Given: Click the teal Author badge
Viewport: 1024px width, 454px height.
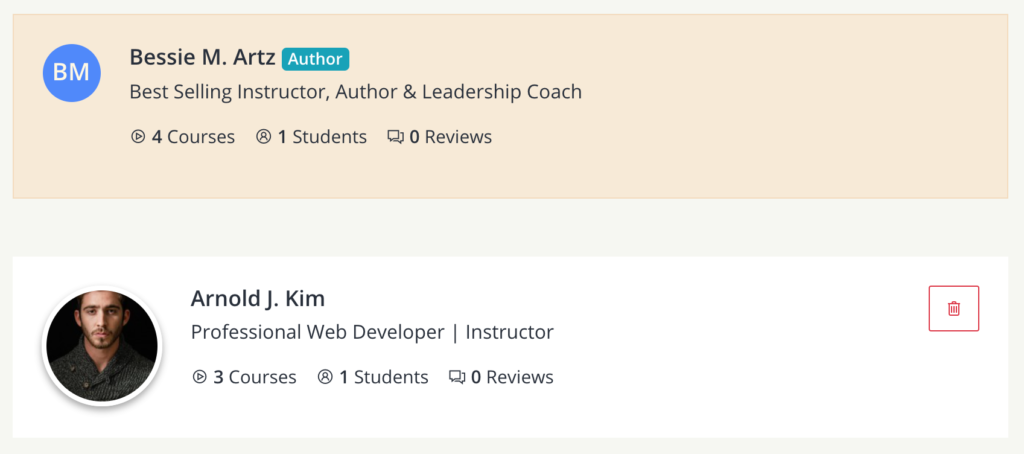Looking at the screenshot, I should pyautogui.click(x=315, y=59).
